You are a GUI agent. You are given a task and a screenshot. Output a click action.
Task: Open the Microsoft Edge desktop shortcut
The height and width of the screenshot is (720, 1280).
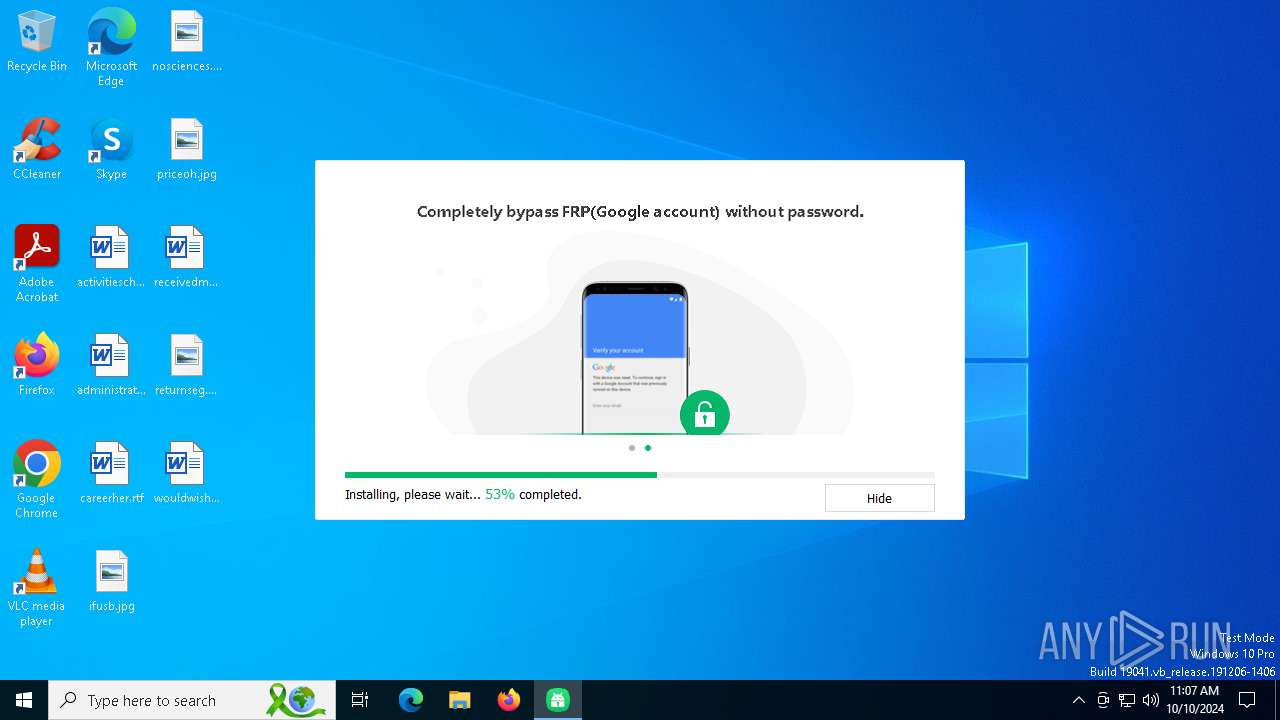(111, 48)
